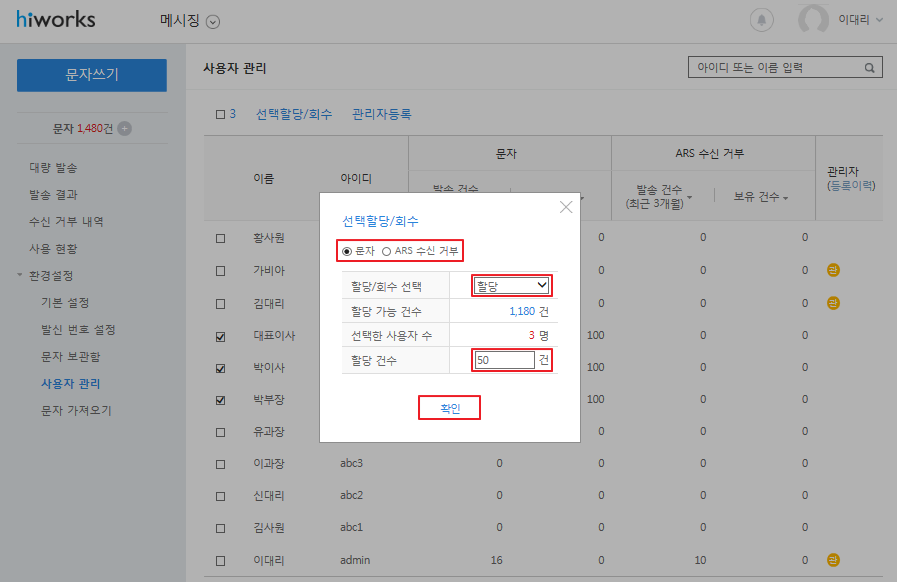Open the 할당 dropdown selector
Viewport: 897px width, 582px height.
(x=512, y=286)
